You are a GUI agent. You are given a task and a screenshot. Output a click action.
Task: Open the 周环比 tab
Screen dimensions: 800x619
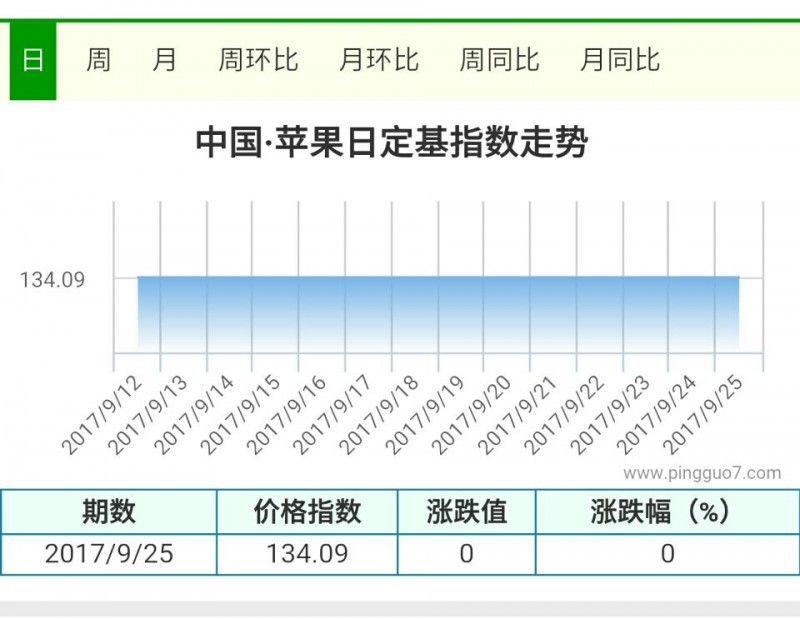[258, 60]
